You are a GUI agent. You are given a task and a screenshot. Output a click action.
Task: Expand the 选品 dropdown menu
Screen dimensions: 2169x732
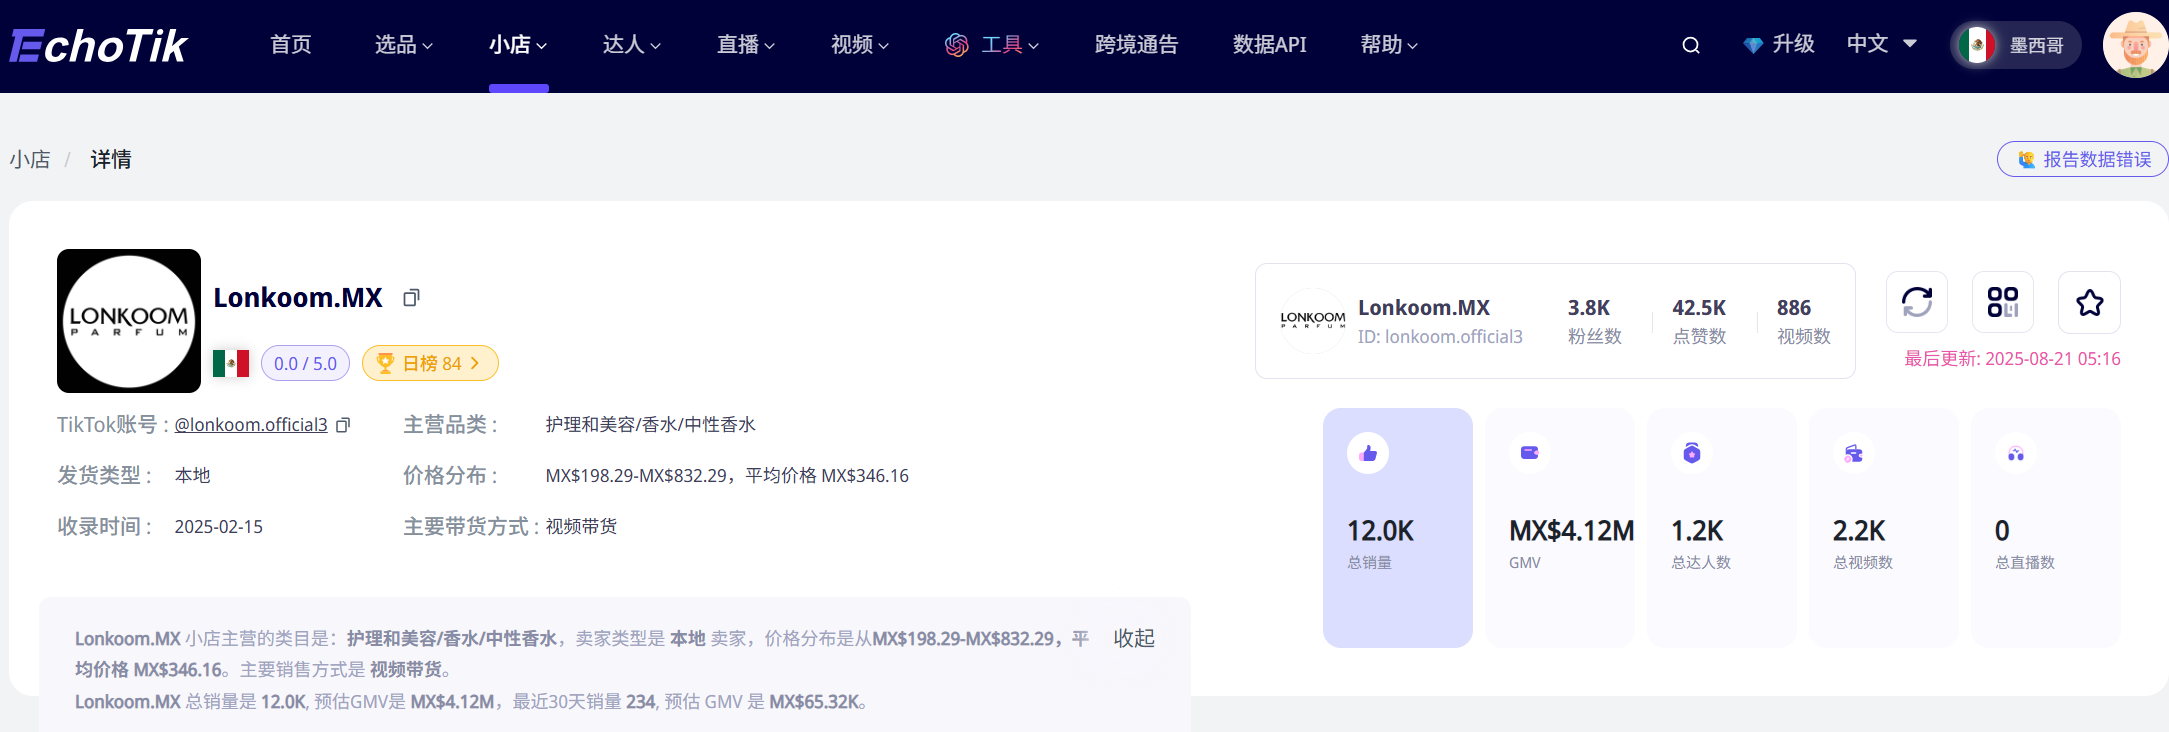coord(404,45)
